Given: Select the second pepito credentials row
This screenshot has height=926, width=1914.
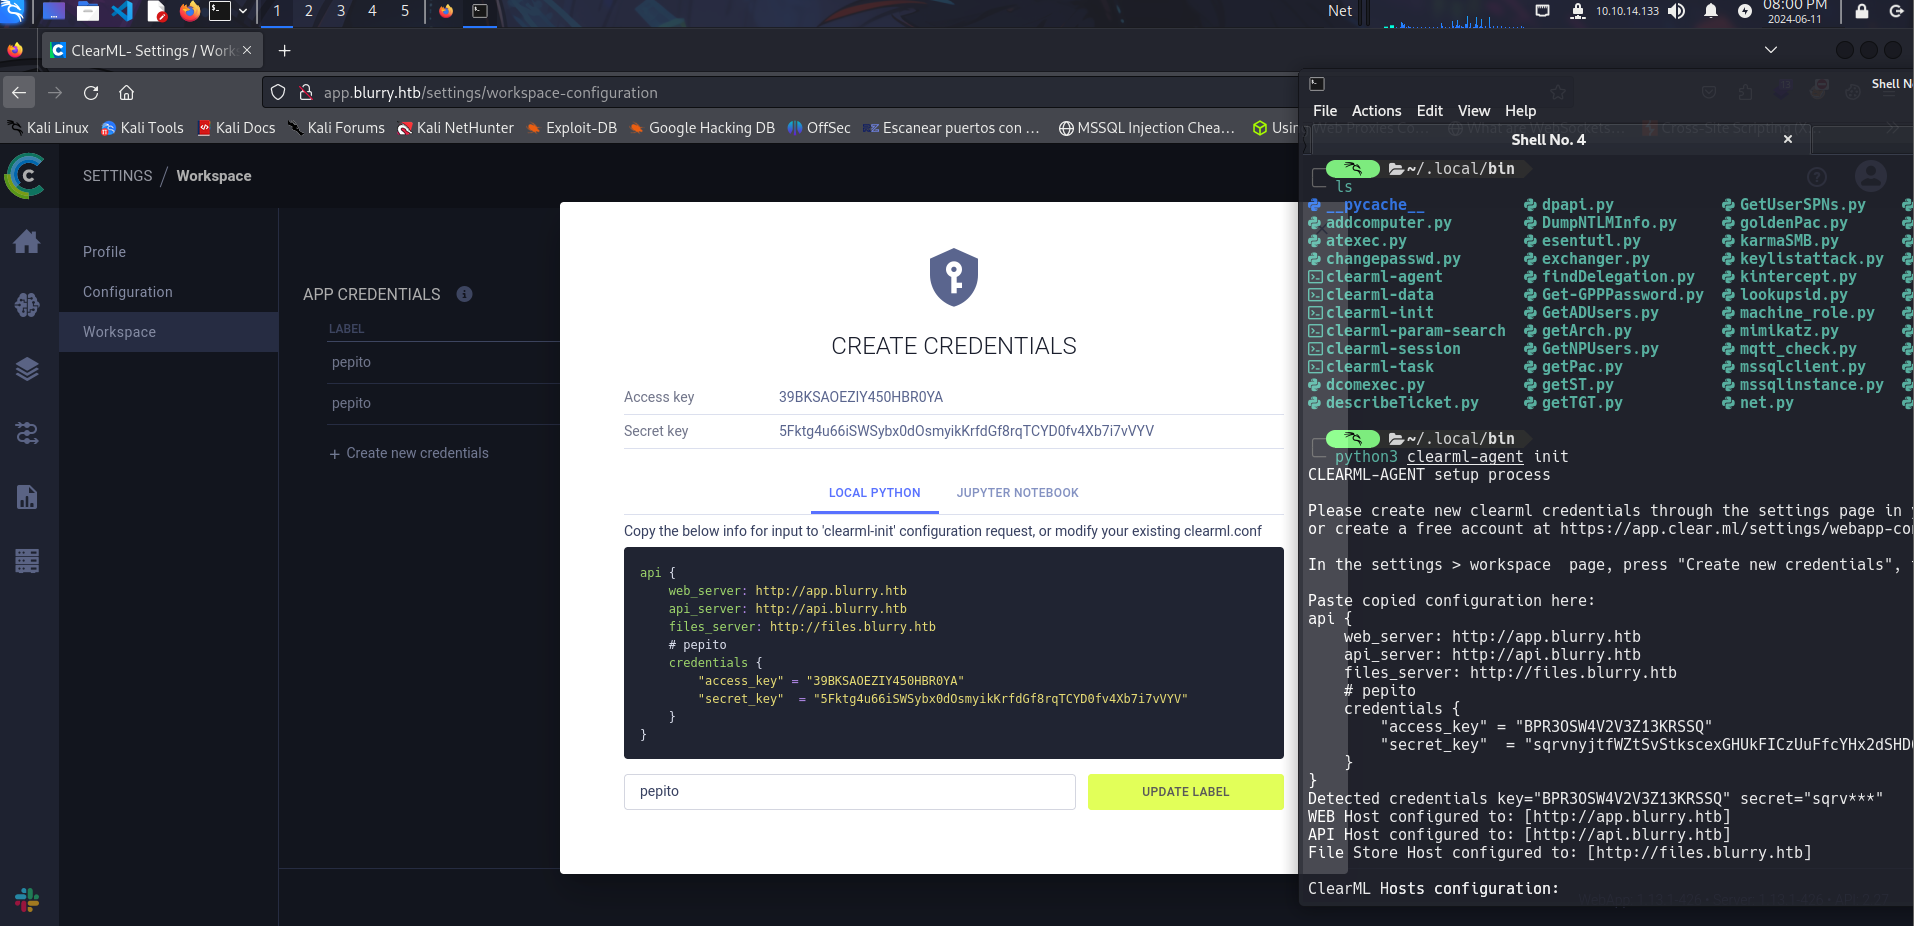Looking at the screenshot, I should point(445,403).
